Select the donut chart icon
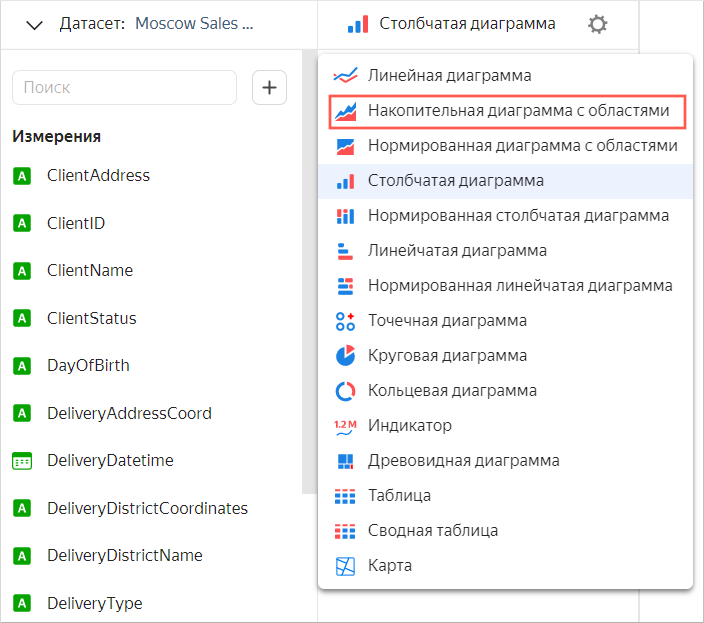The image size is (704, 623). click(x=345, y=391)
